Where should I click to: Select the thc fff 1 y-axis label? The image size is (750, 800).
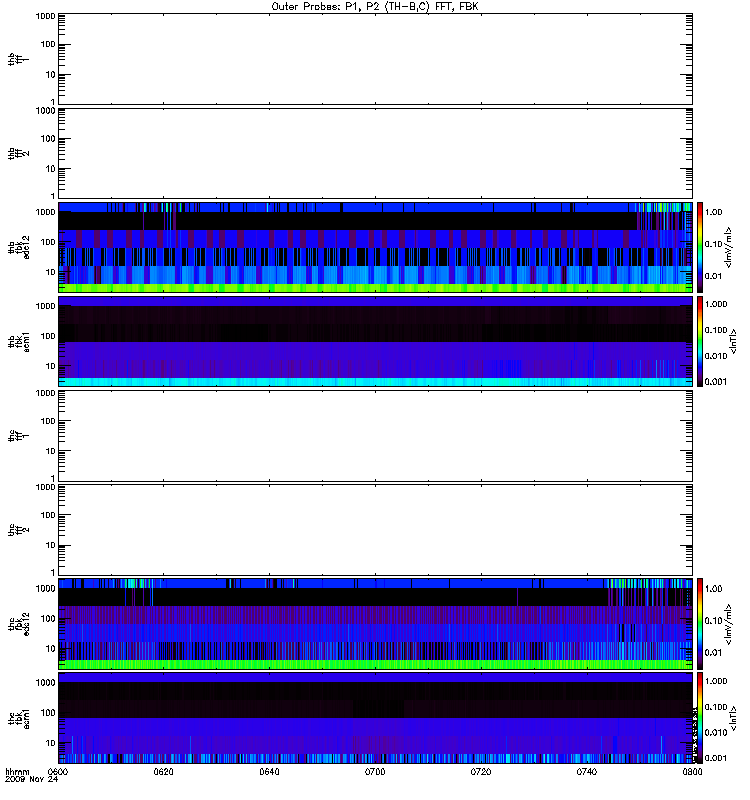(17, 436)
